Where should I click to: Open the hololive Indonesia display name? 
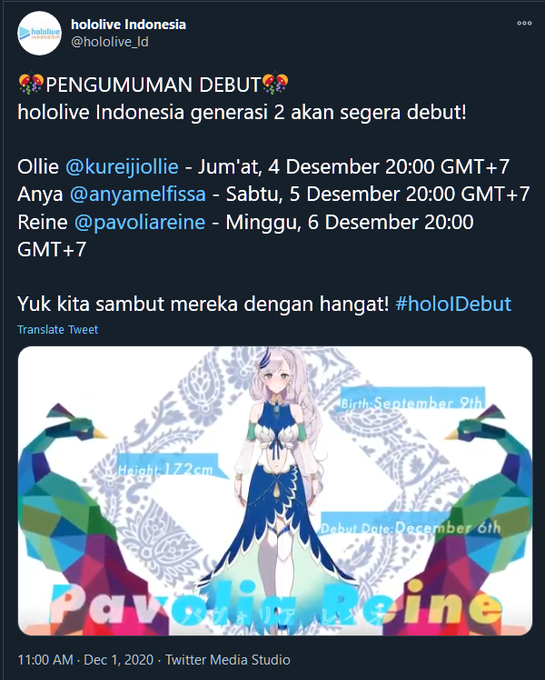coord(128,24)
